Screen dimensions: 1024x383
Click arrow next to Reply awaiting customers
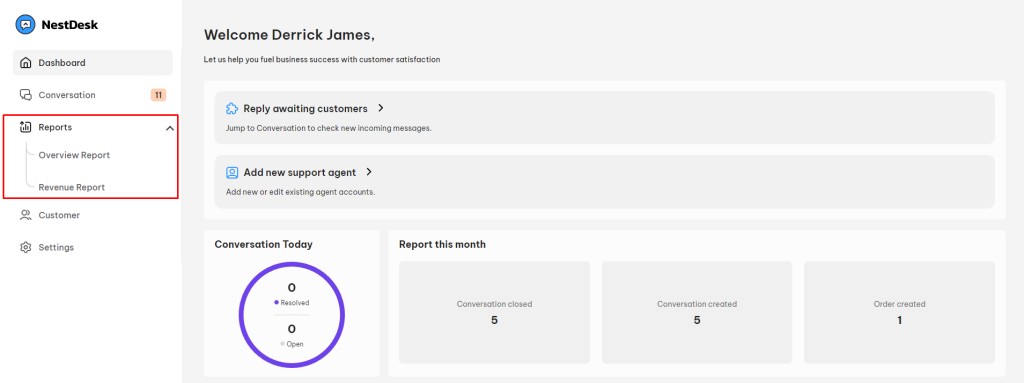(381, 108)
